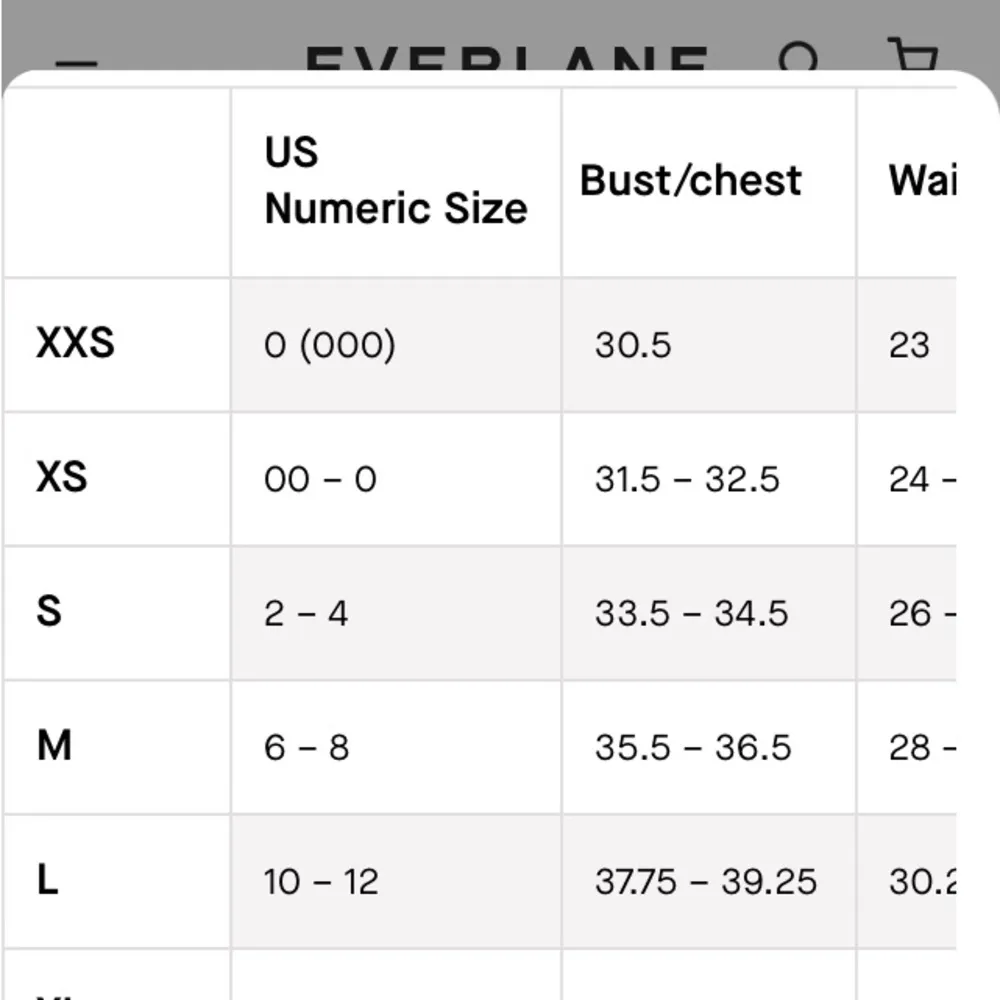1000x1000 pixels.
Task: Click the Everlane logo
Action: [506, 62]
